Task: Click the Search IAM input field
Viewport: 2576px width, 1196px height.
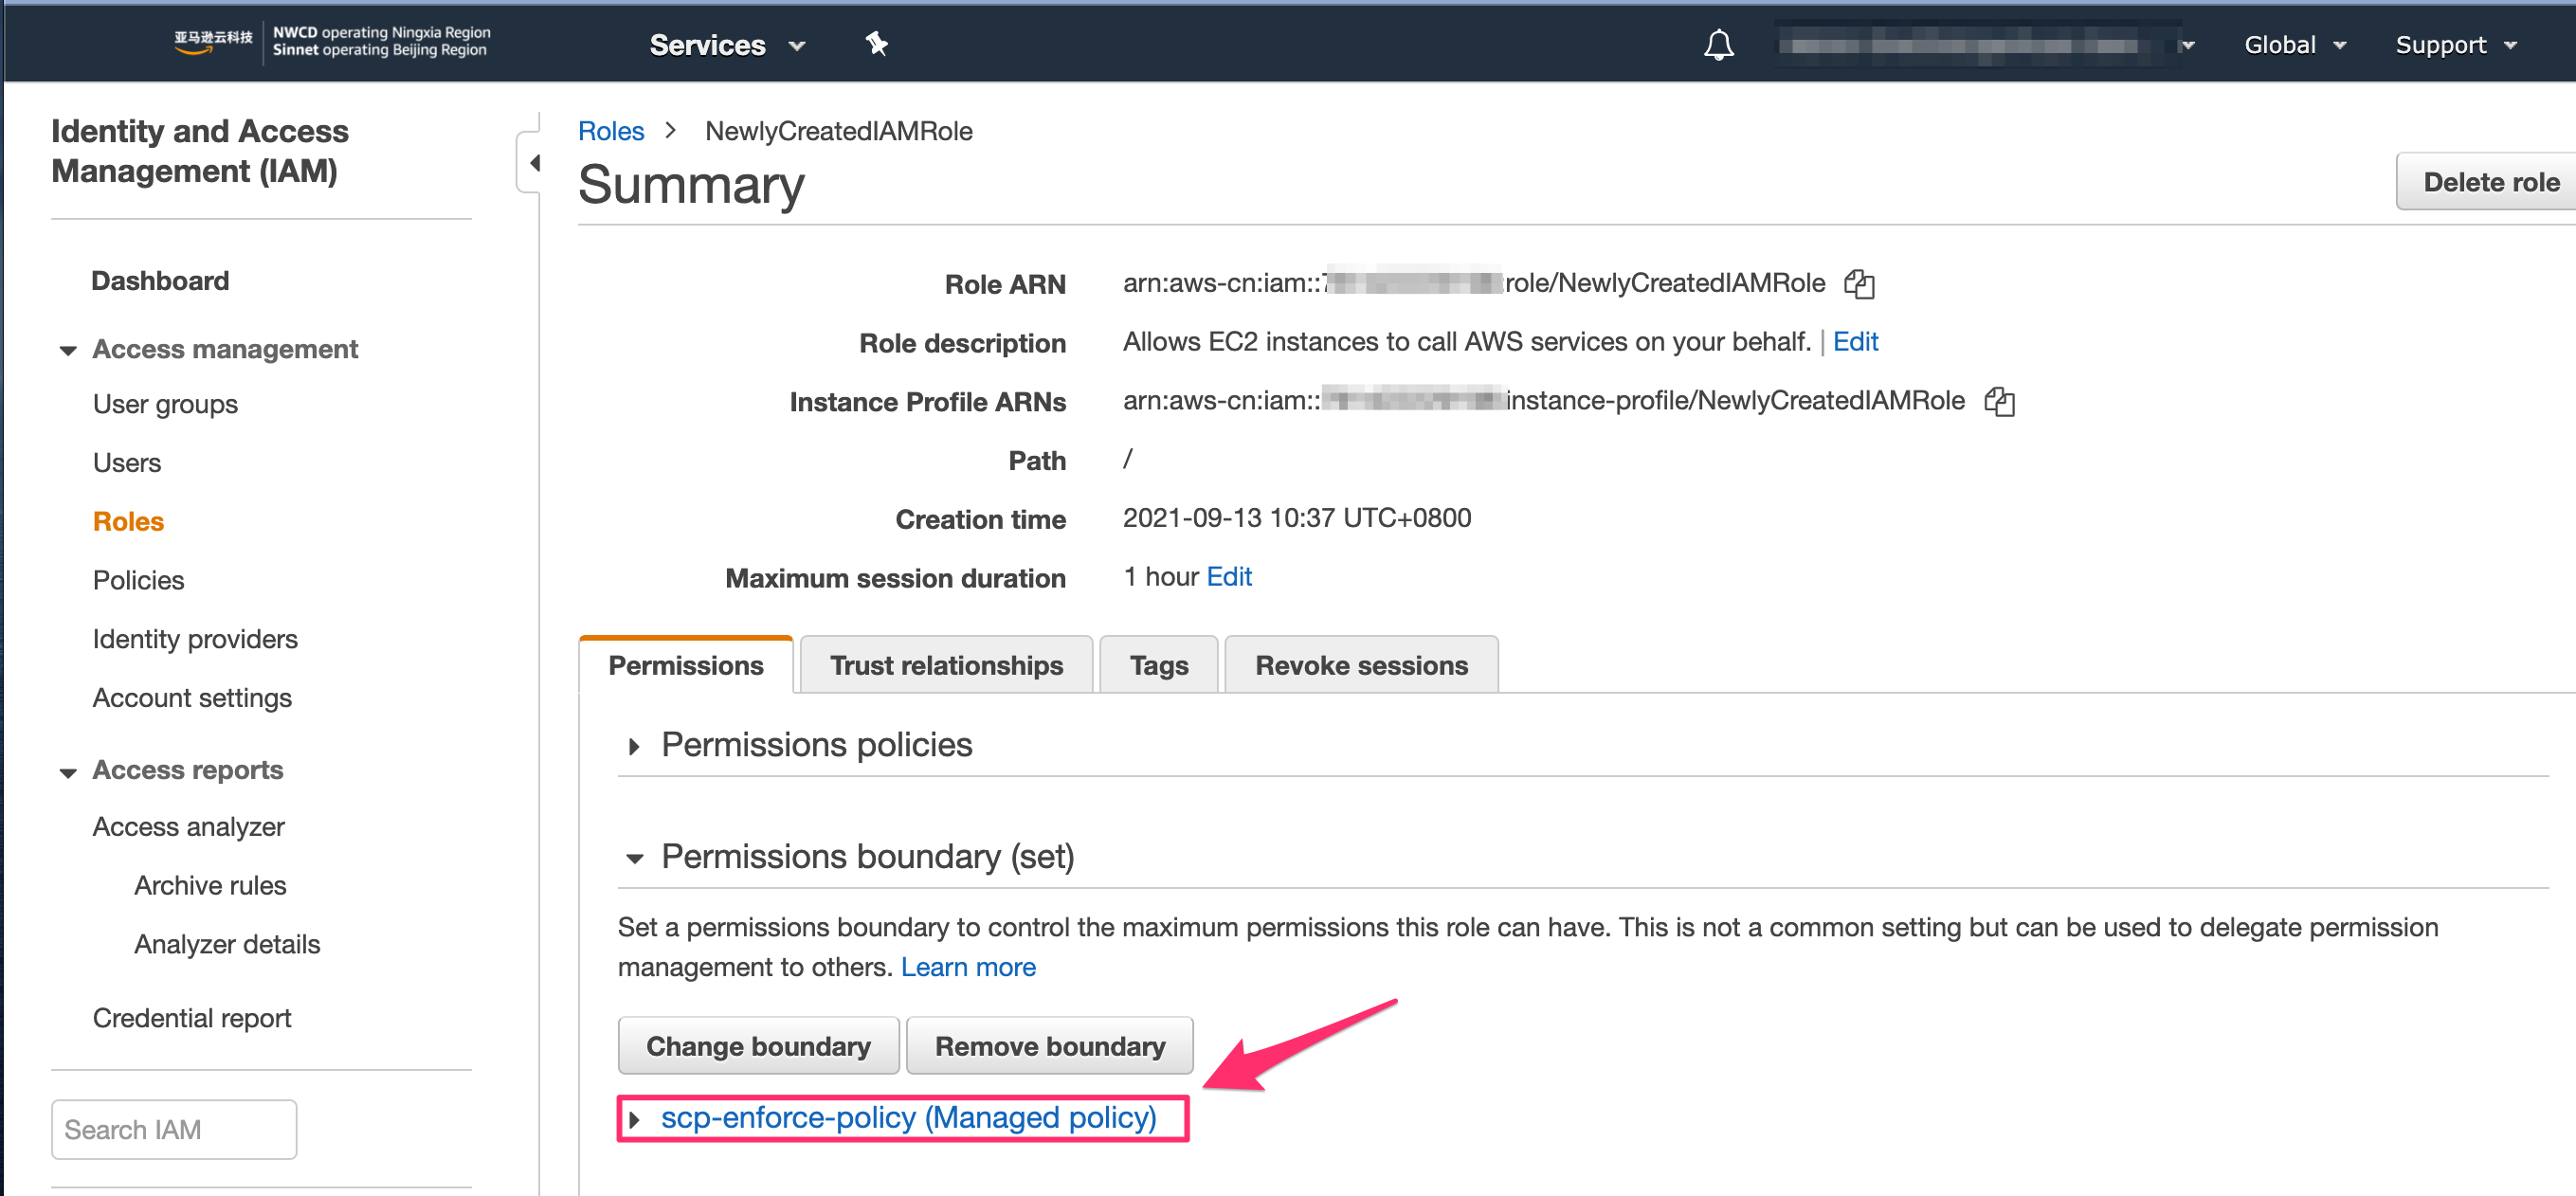Action: [x=174, y=1129]
